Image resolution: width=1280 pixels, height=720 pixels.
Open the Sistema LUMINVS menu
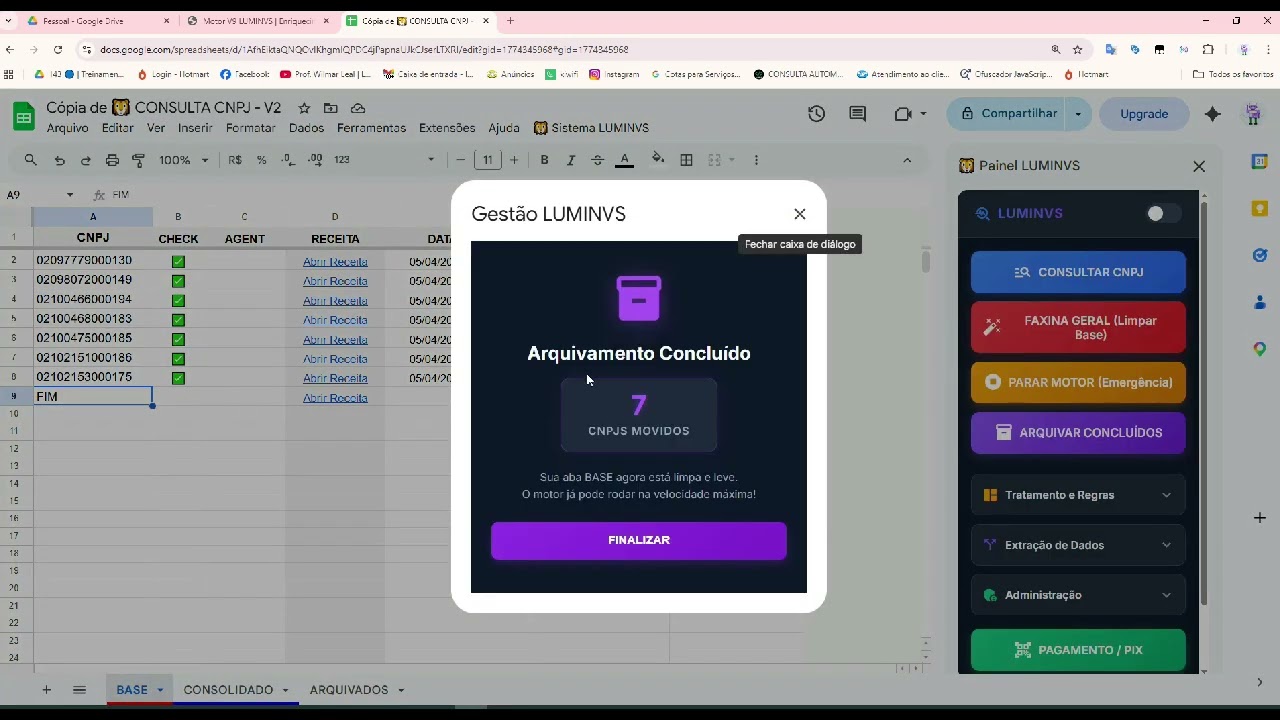pos(591,128)
